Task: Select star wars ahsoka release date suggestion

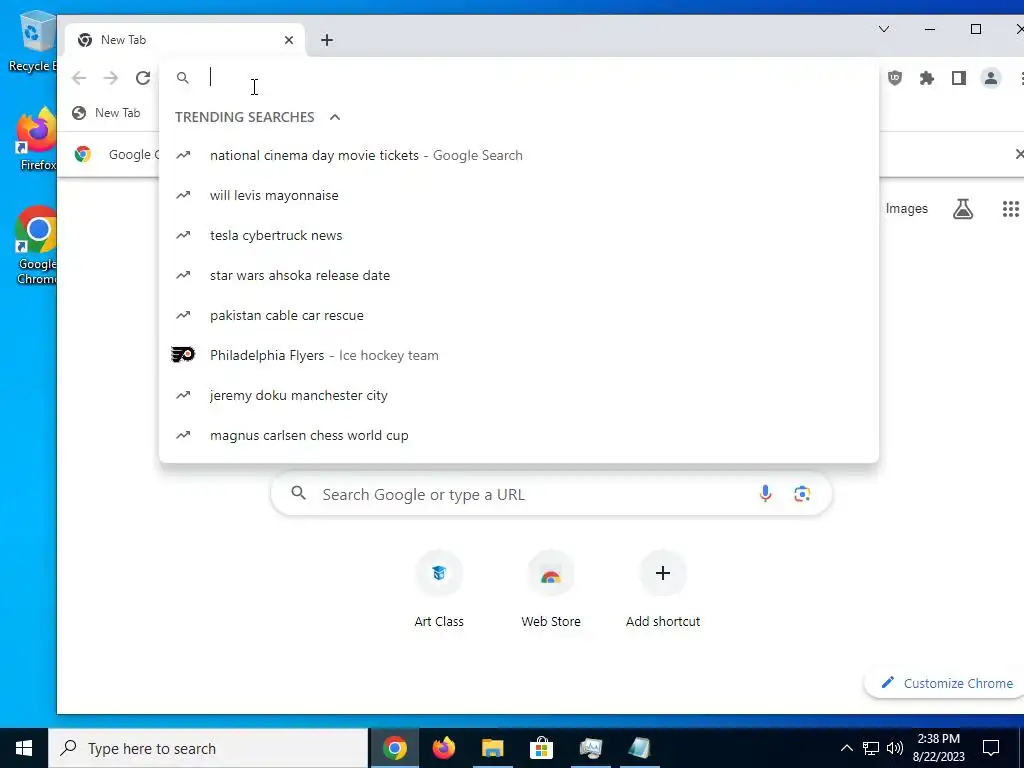Action: [x=519, y=276]
